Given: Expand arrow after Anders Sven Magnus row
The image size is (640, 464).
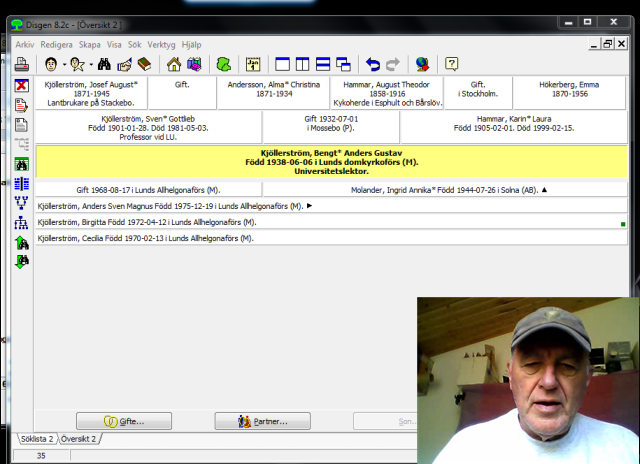Looking at the screenshot, I should click(x=309, y=206).
